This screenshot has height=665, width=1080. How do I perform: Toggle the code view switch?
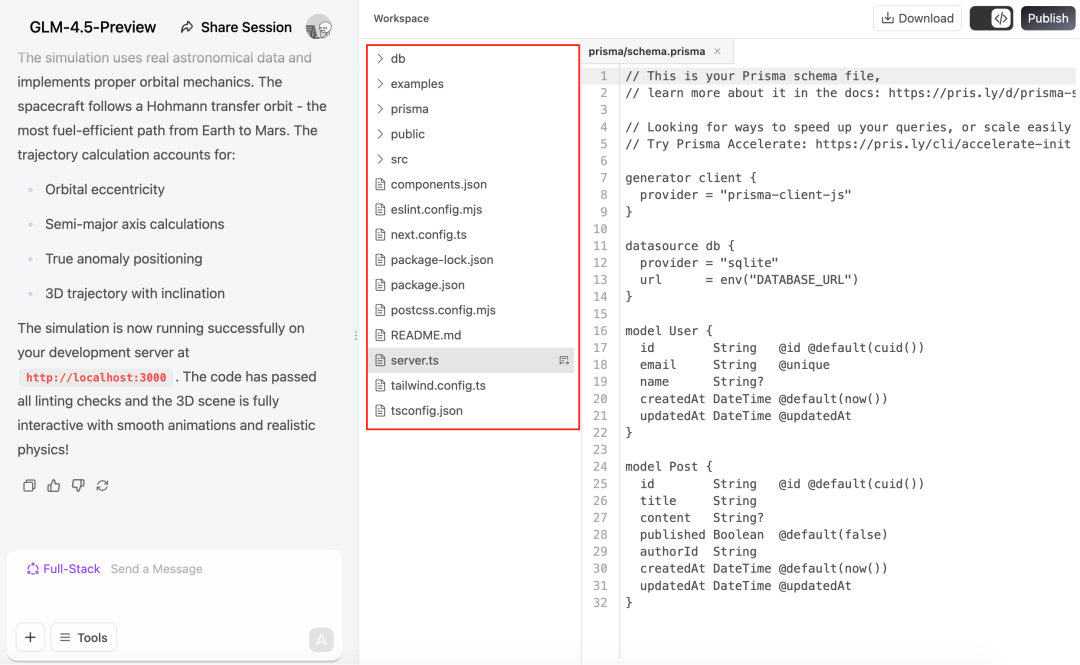click(x=991, y=19)
